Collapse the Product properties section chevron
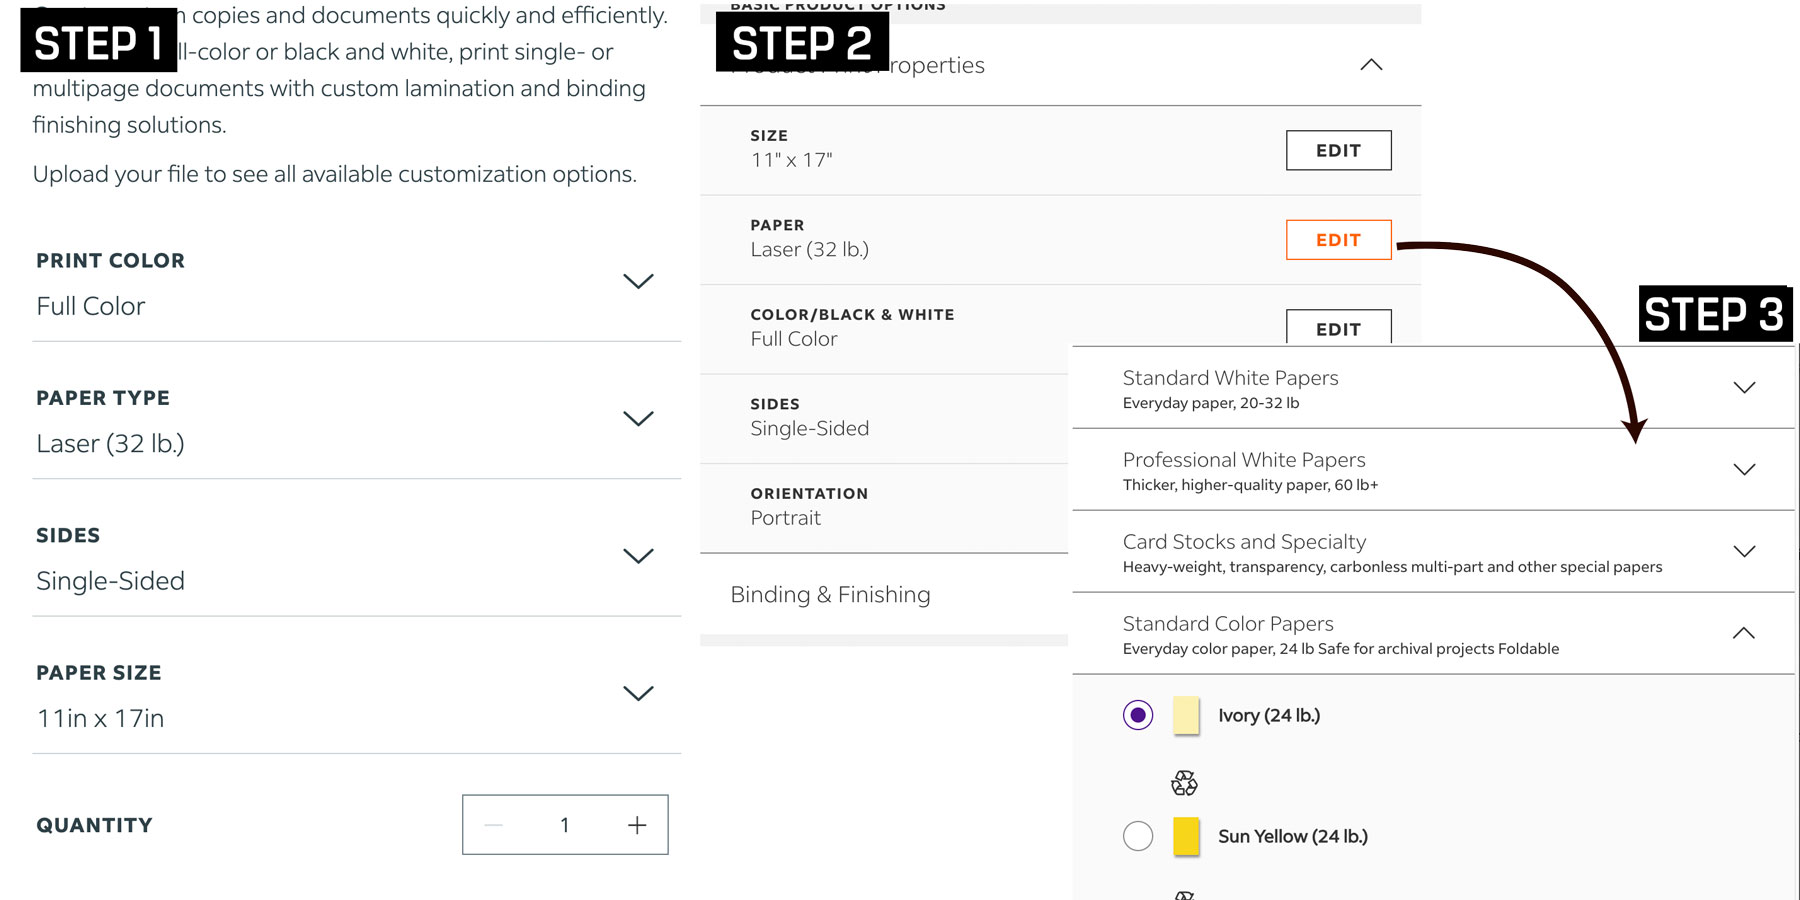Image resolution: width=1800 pixels, height=900 pixels. pos(1371,65)
